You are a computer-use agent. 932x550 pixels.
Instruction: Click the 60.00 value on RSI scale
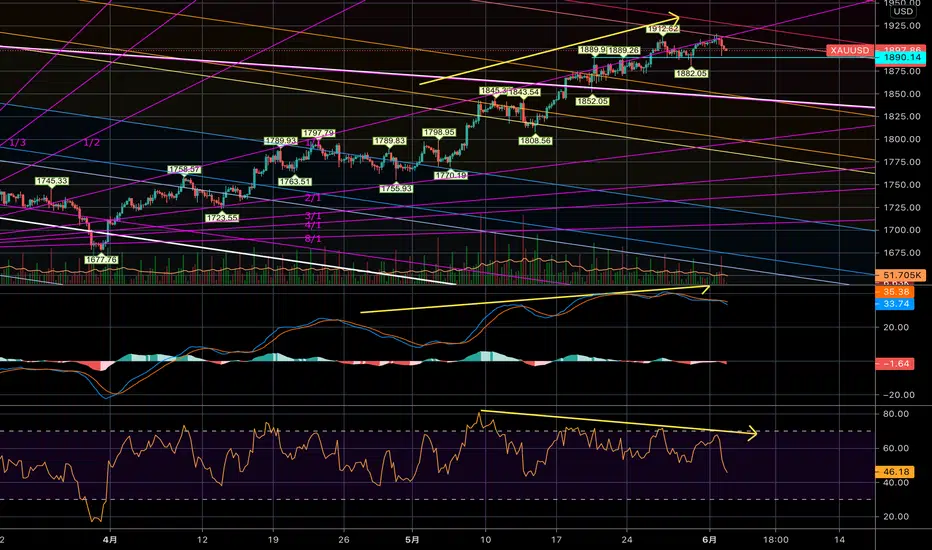tap(896, 448)
